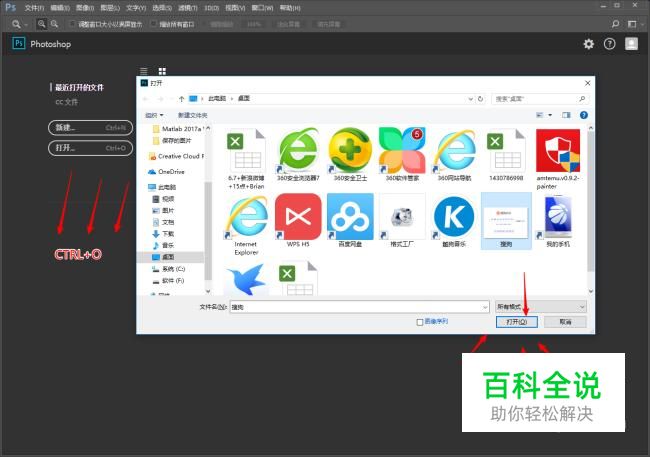The image size is (650, 457).
Task: Open the 窗口 menu
Action: (x=262, y=8)
